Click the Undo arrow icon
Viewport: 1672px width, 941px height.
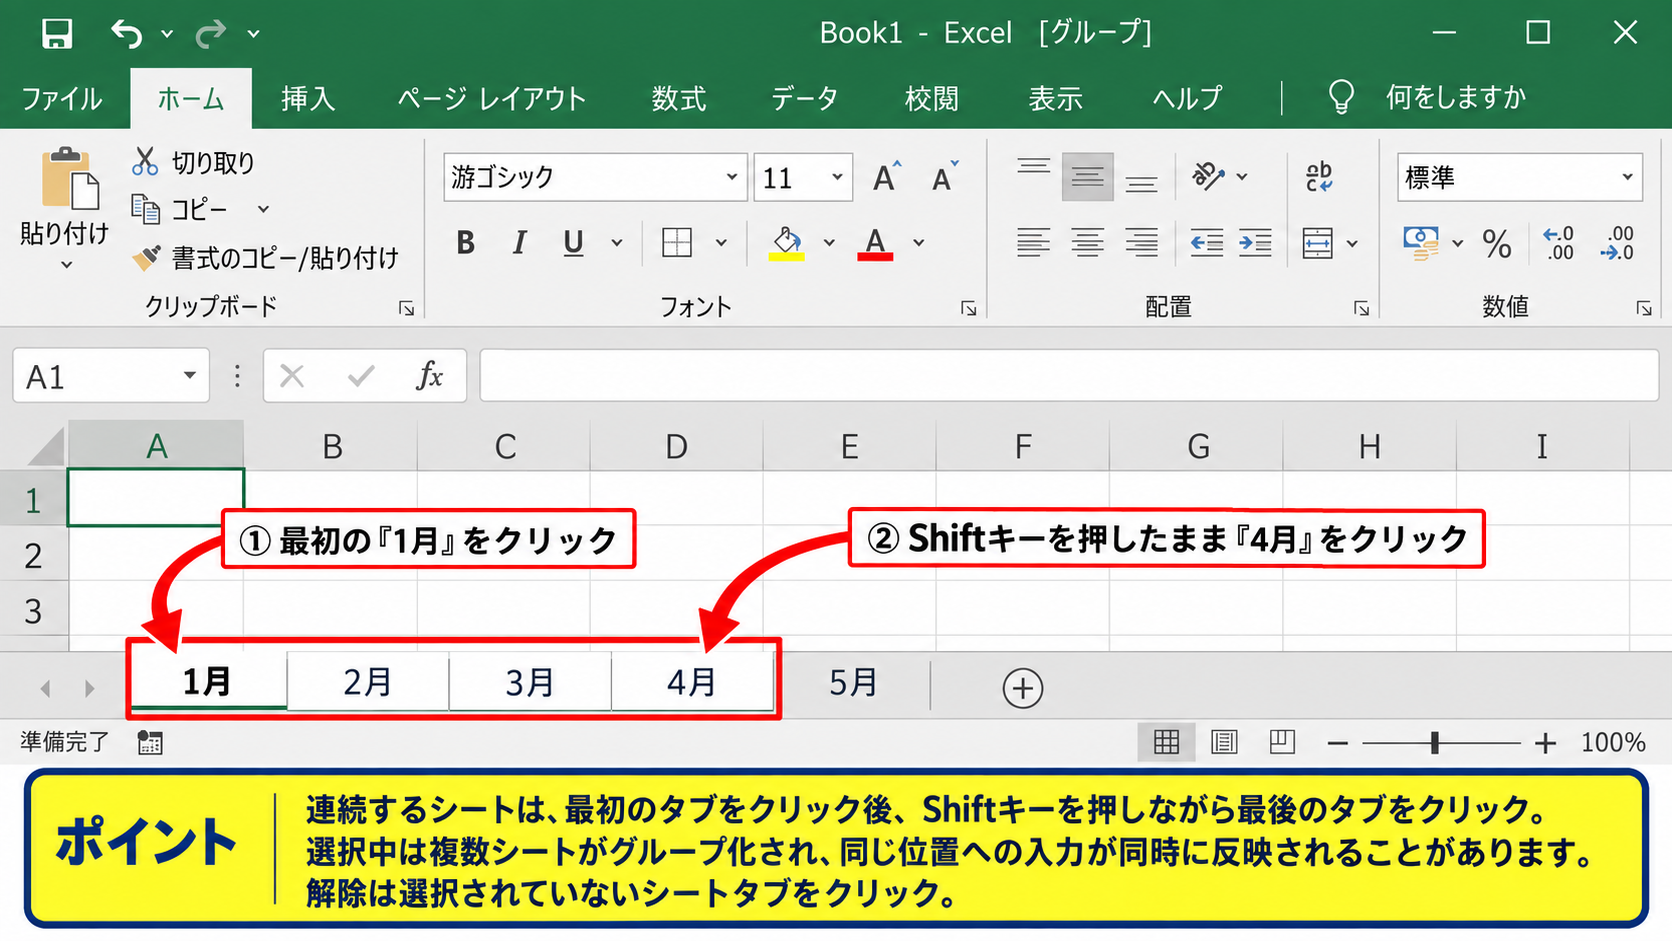(127, 33)
